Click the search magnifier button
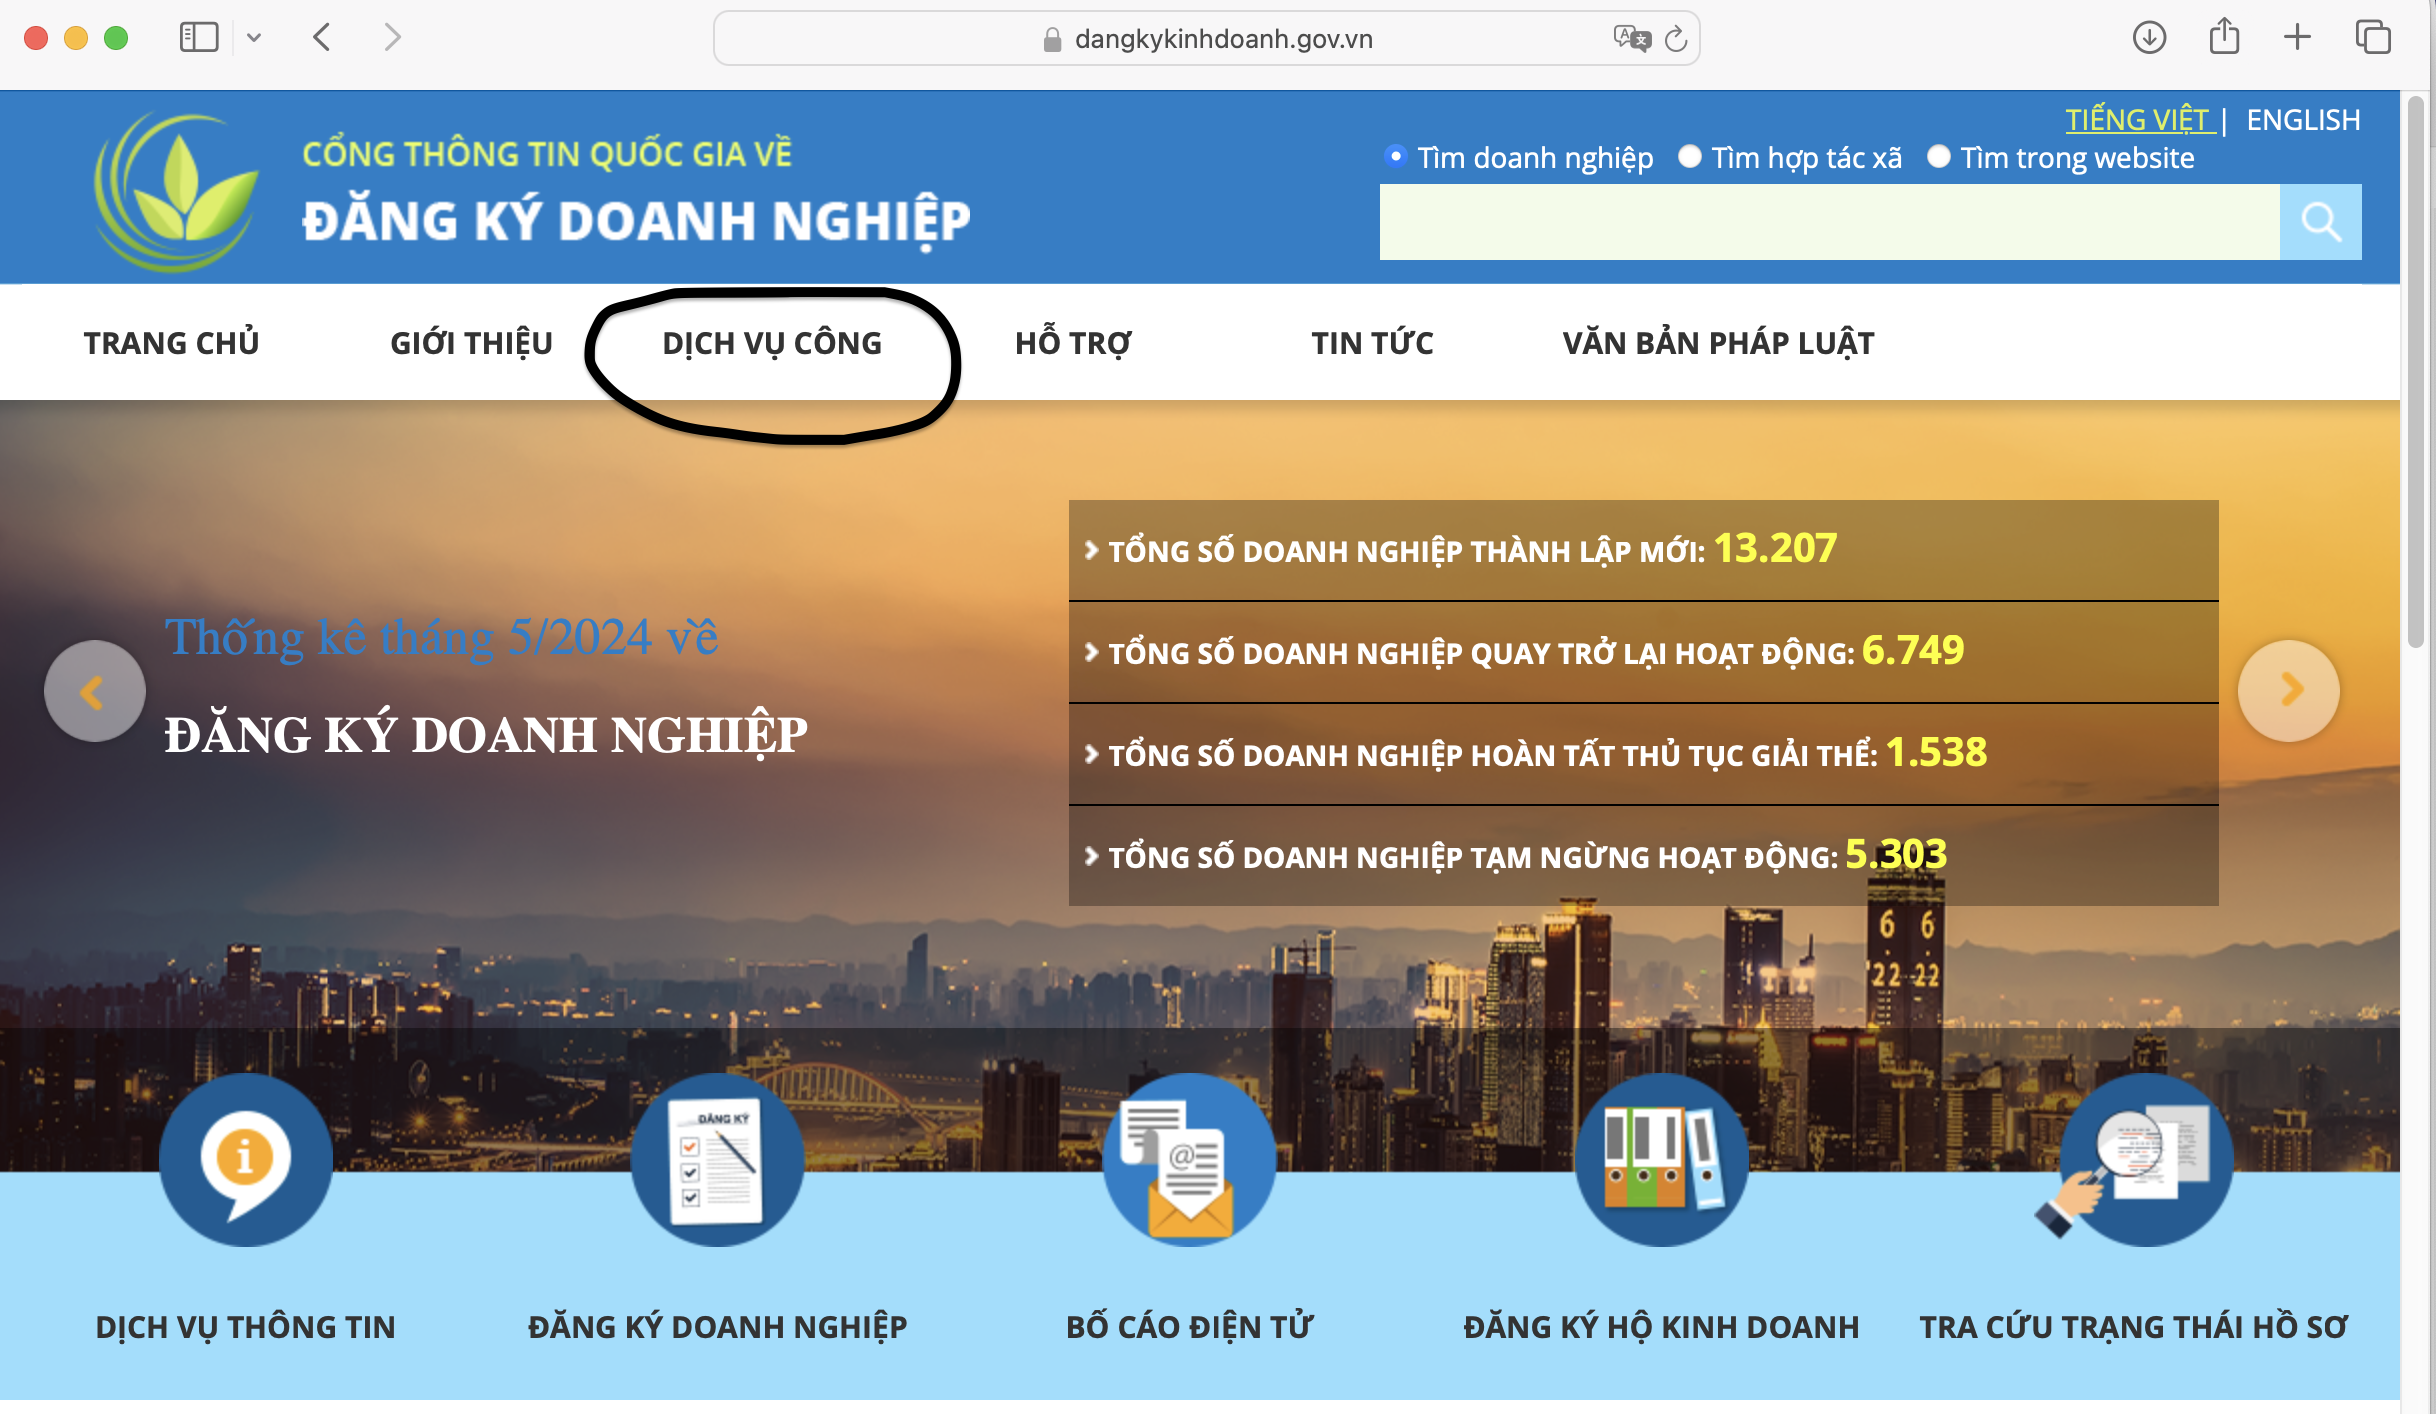The width and height of the screenshot is (2436, 1414). coord(2320,222)
